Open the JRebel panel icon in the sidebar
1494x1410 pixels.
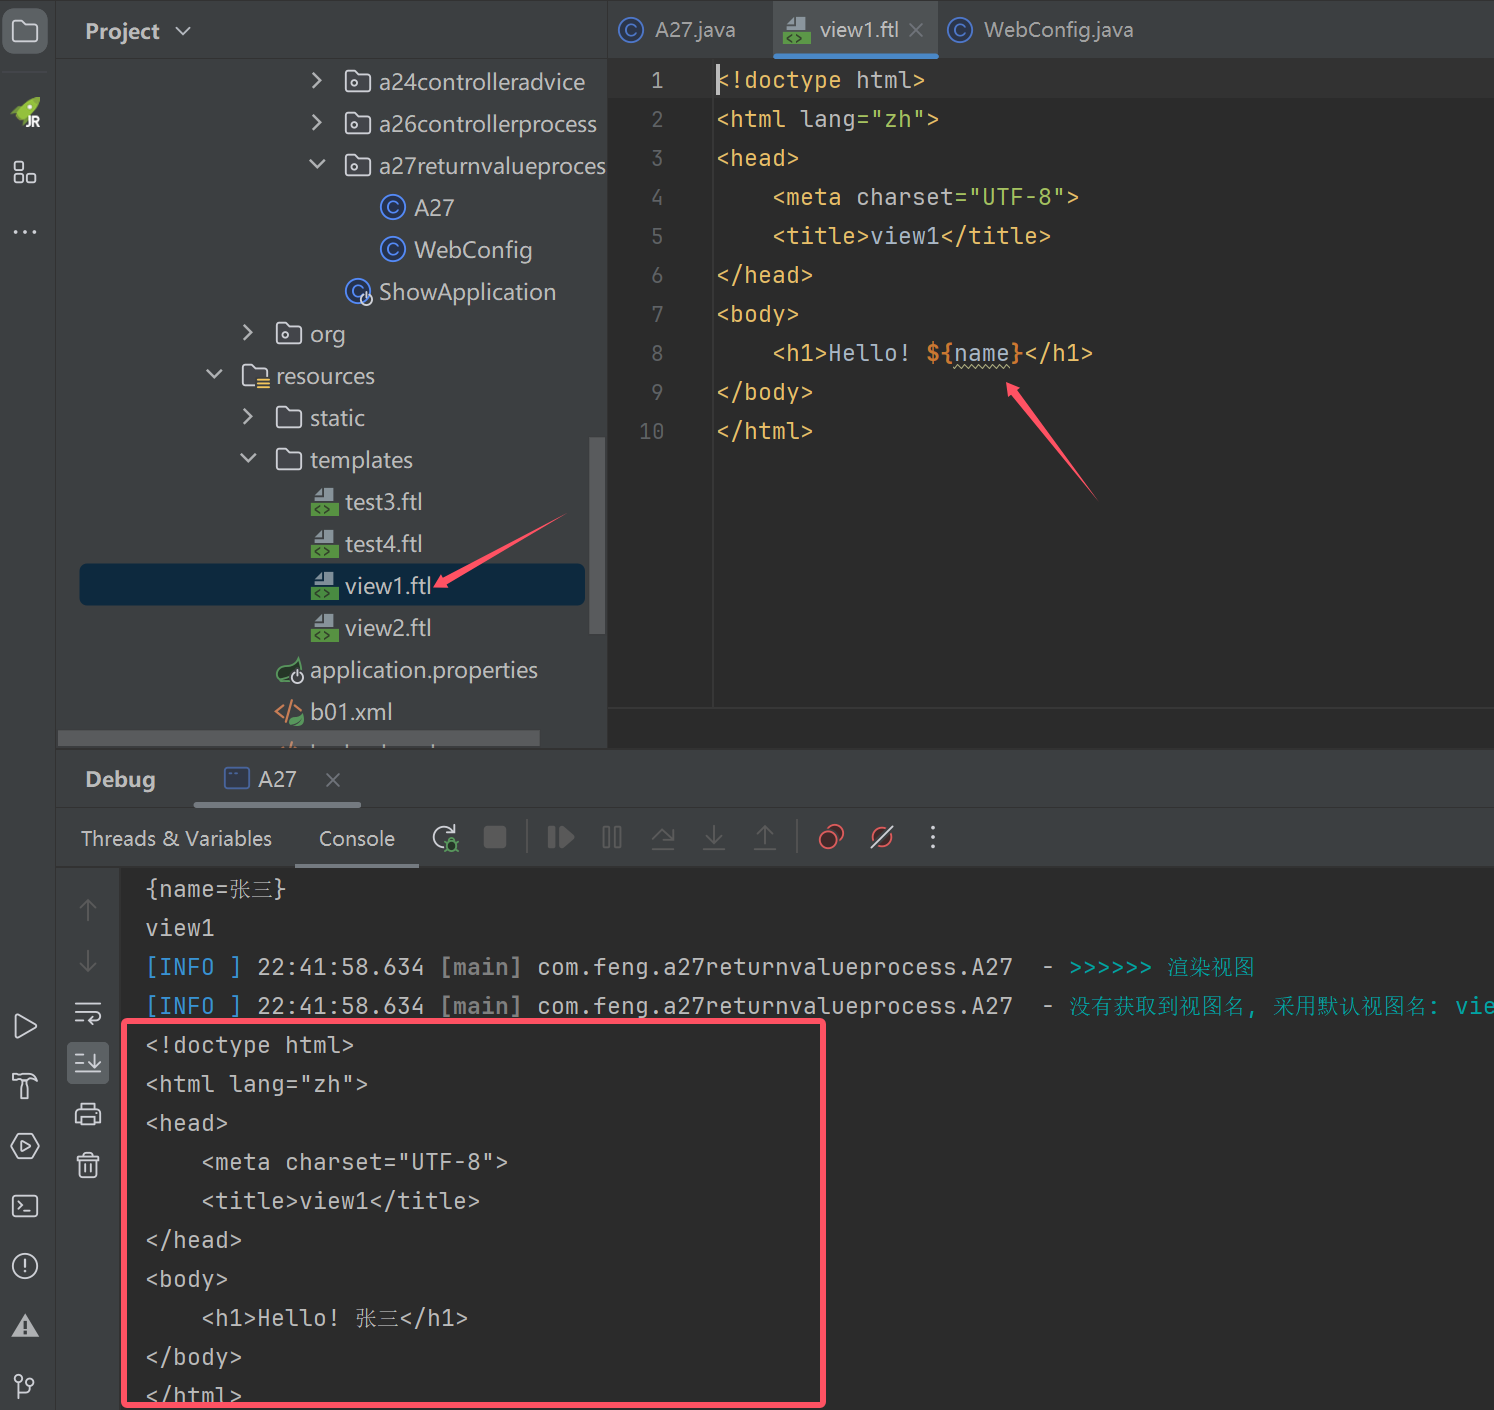26,113
